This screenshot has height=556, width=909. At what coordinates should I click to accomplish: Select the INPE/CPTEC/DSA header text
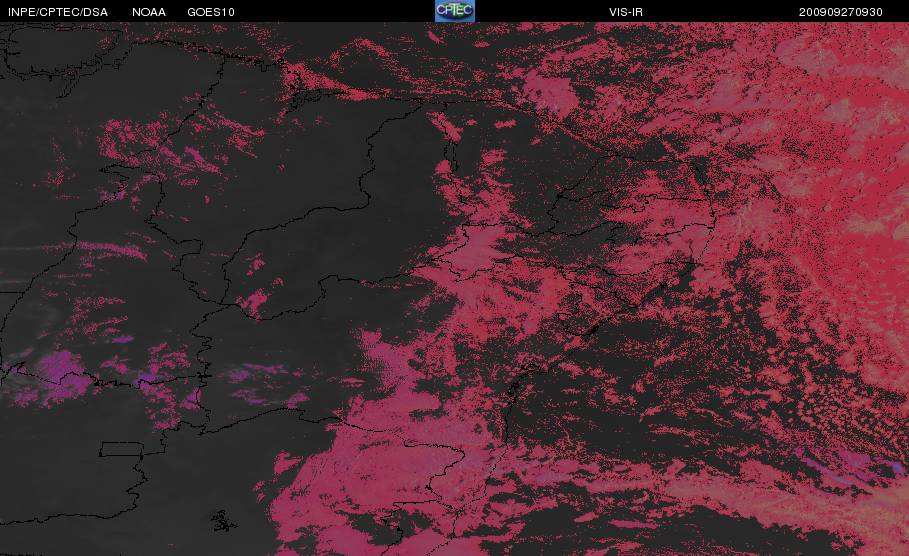pos(58,12)
